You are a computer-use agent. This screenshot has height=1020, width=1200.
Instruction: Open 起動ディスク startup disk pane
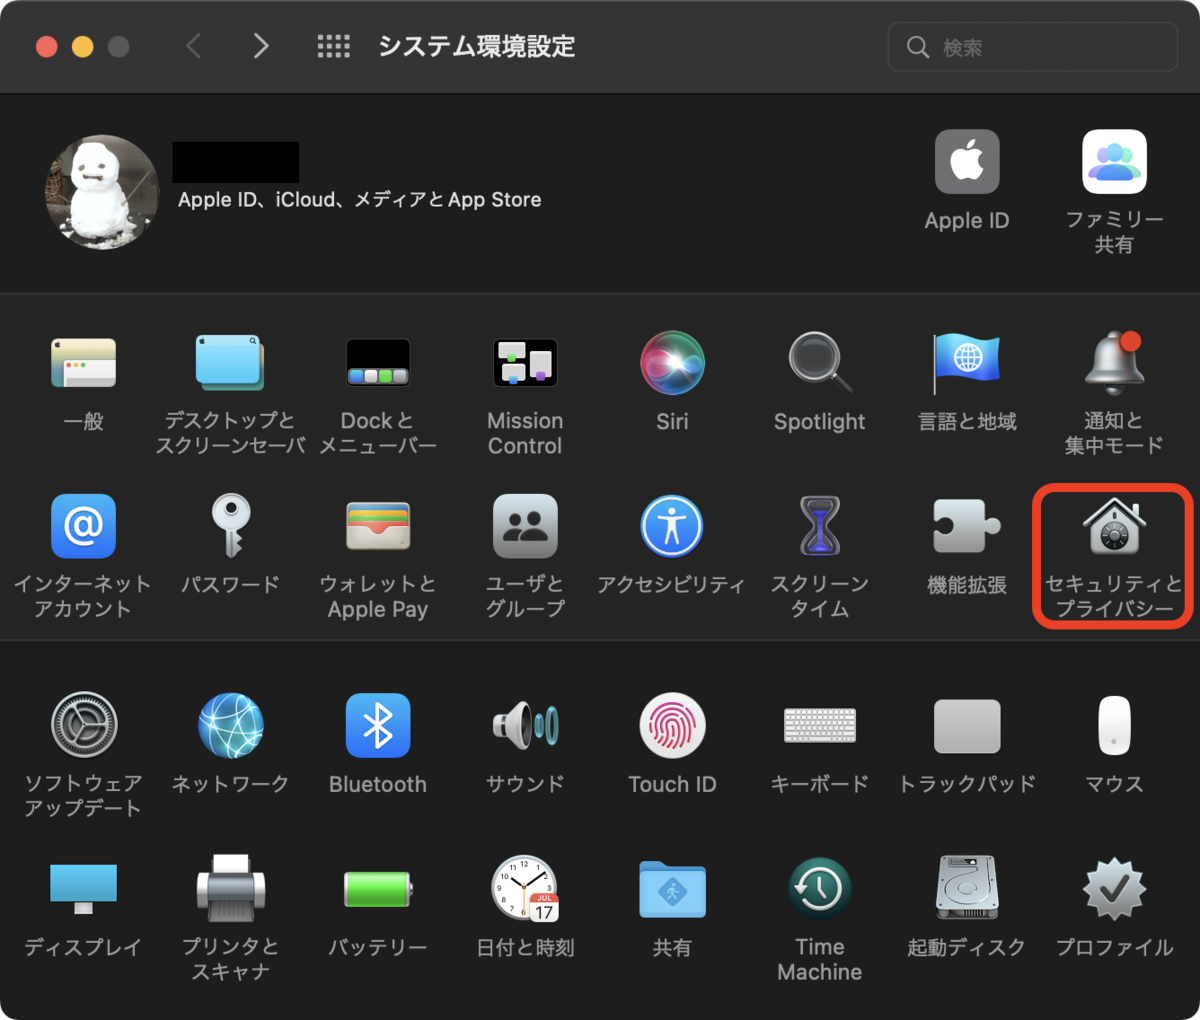[967, 888]
